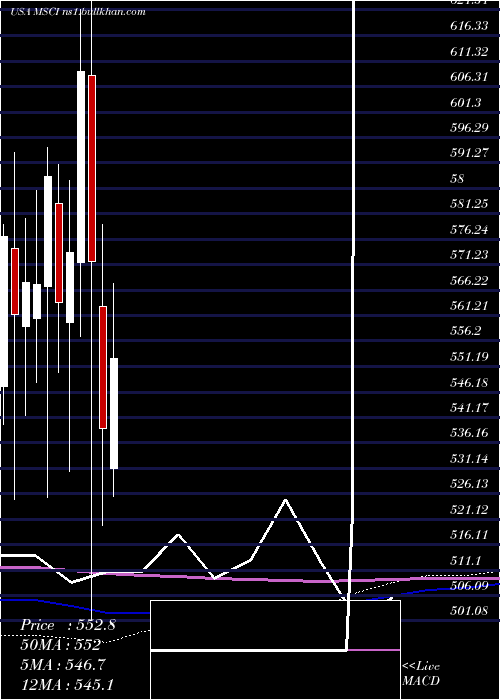Click the 5MA : 546.7 readout
This screenshot has width=500, height=700.
coord(63,665)
